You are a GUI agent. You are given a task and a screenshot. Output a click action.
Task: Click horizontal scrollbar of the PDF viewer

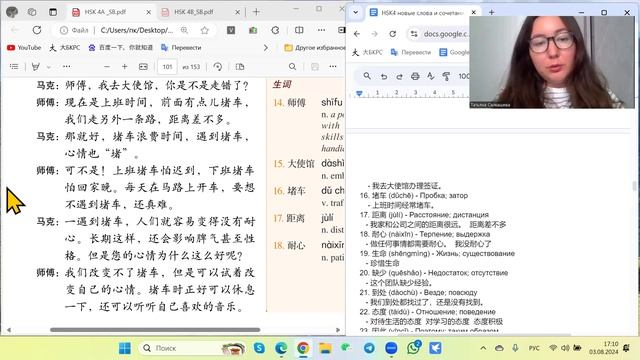155,330
